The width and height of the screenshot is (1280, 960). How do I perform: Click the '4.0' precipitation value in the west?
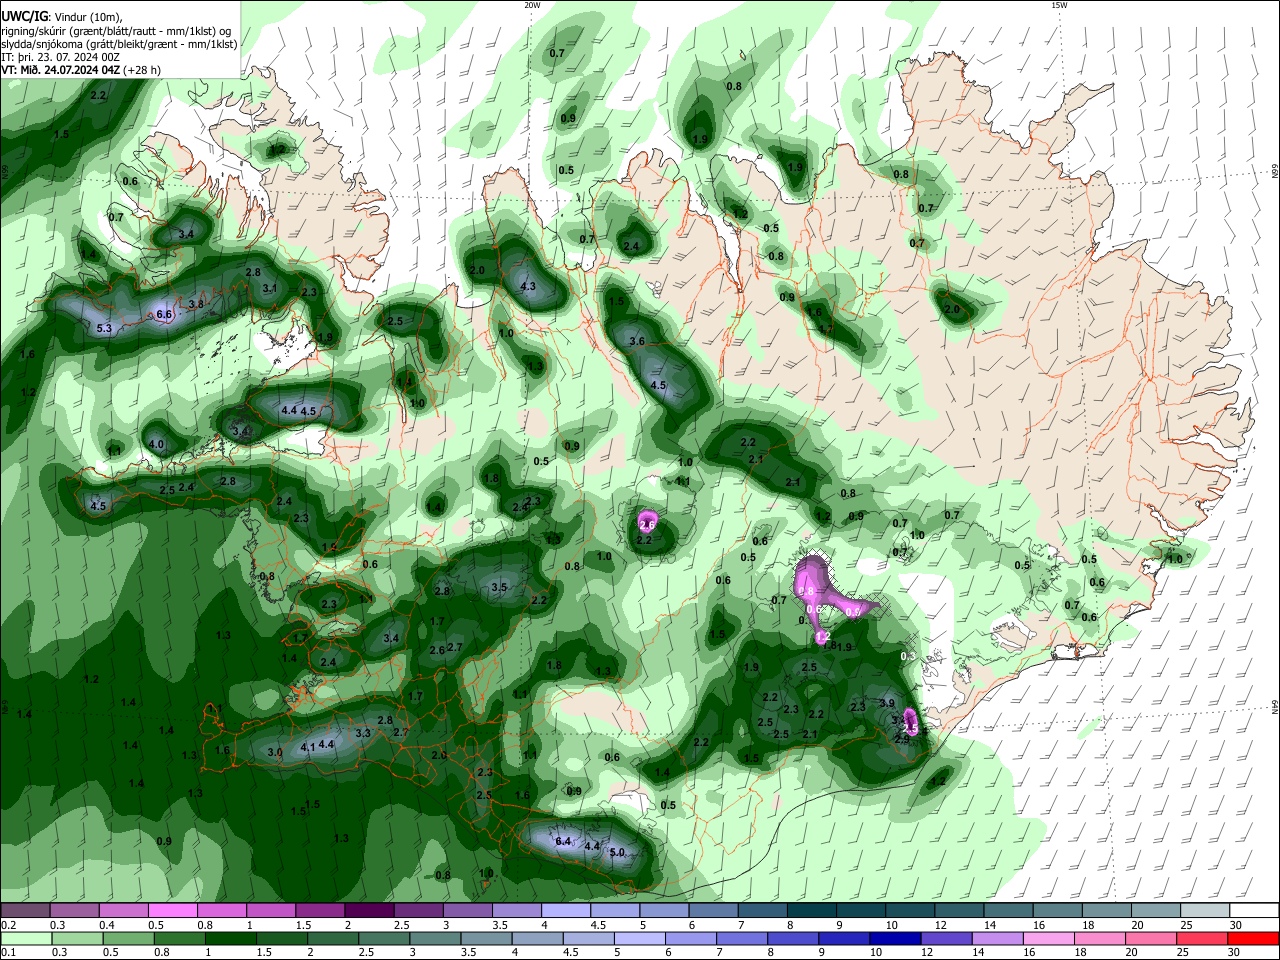(156, 444)
